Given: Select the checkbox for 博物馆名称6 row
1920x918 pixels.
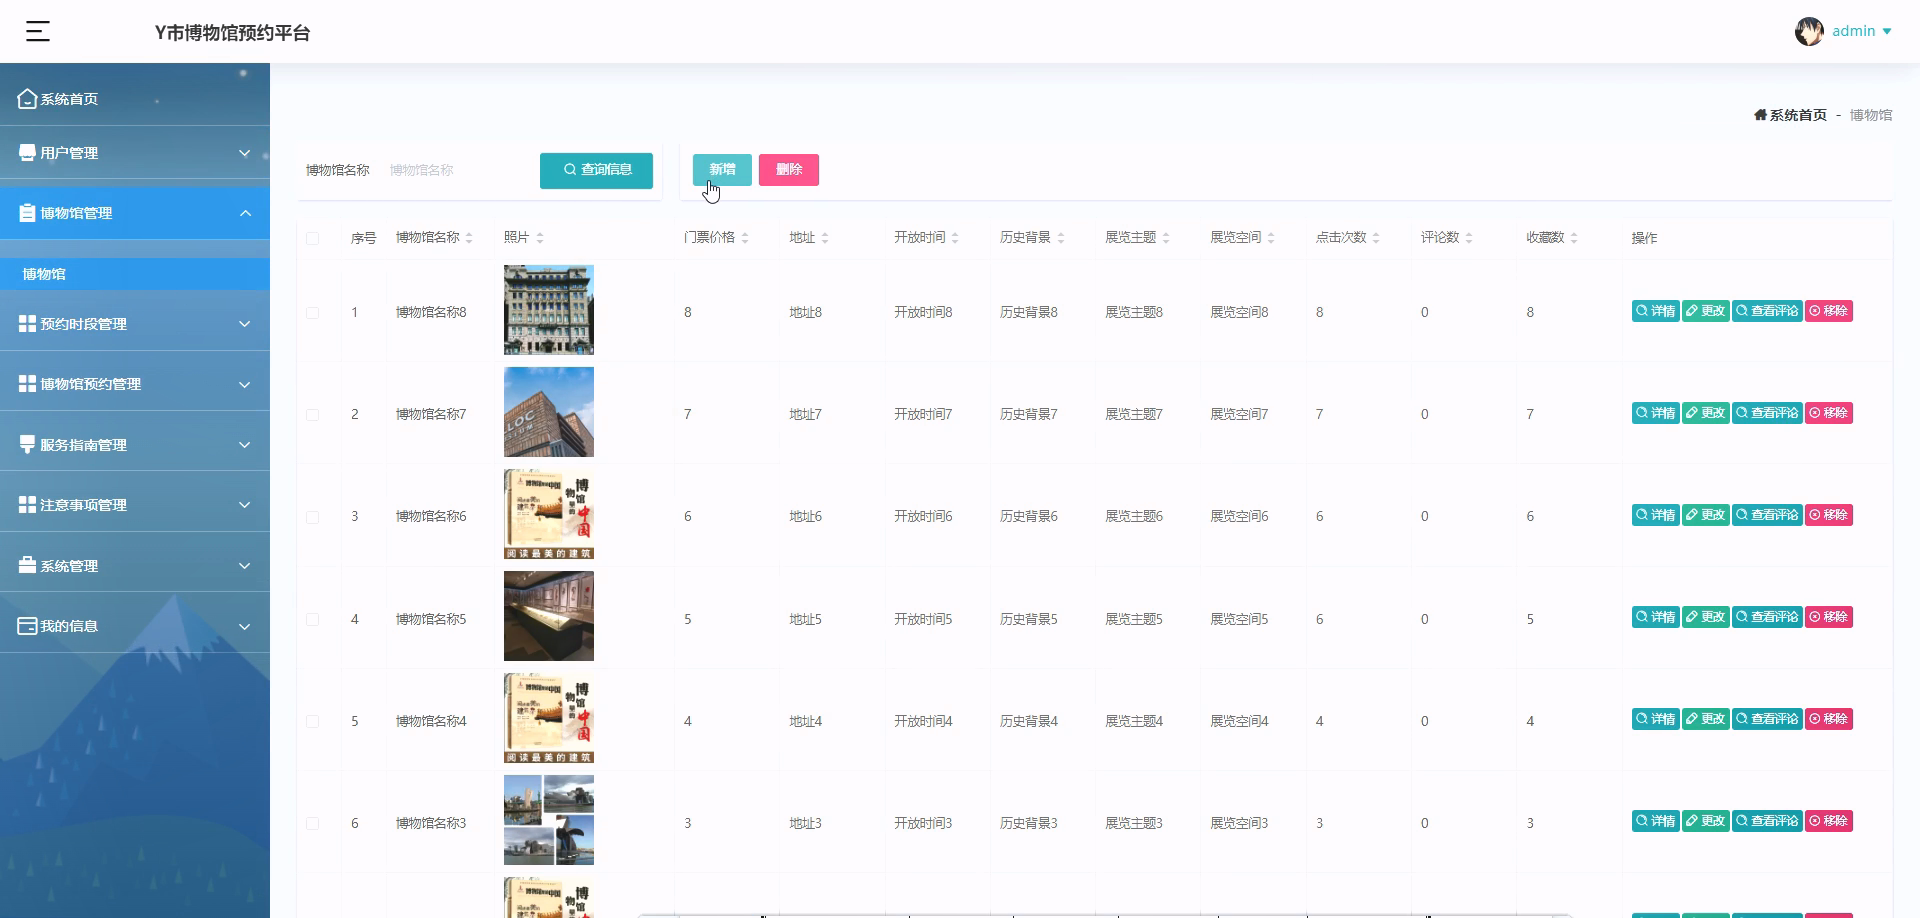Looking at the screenshot, I should (x=313, y=517).
